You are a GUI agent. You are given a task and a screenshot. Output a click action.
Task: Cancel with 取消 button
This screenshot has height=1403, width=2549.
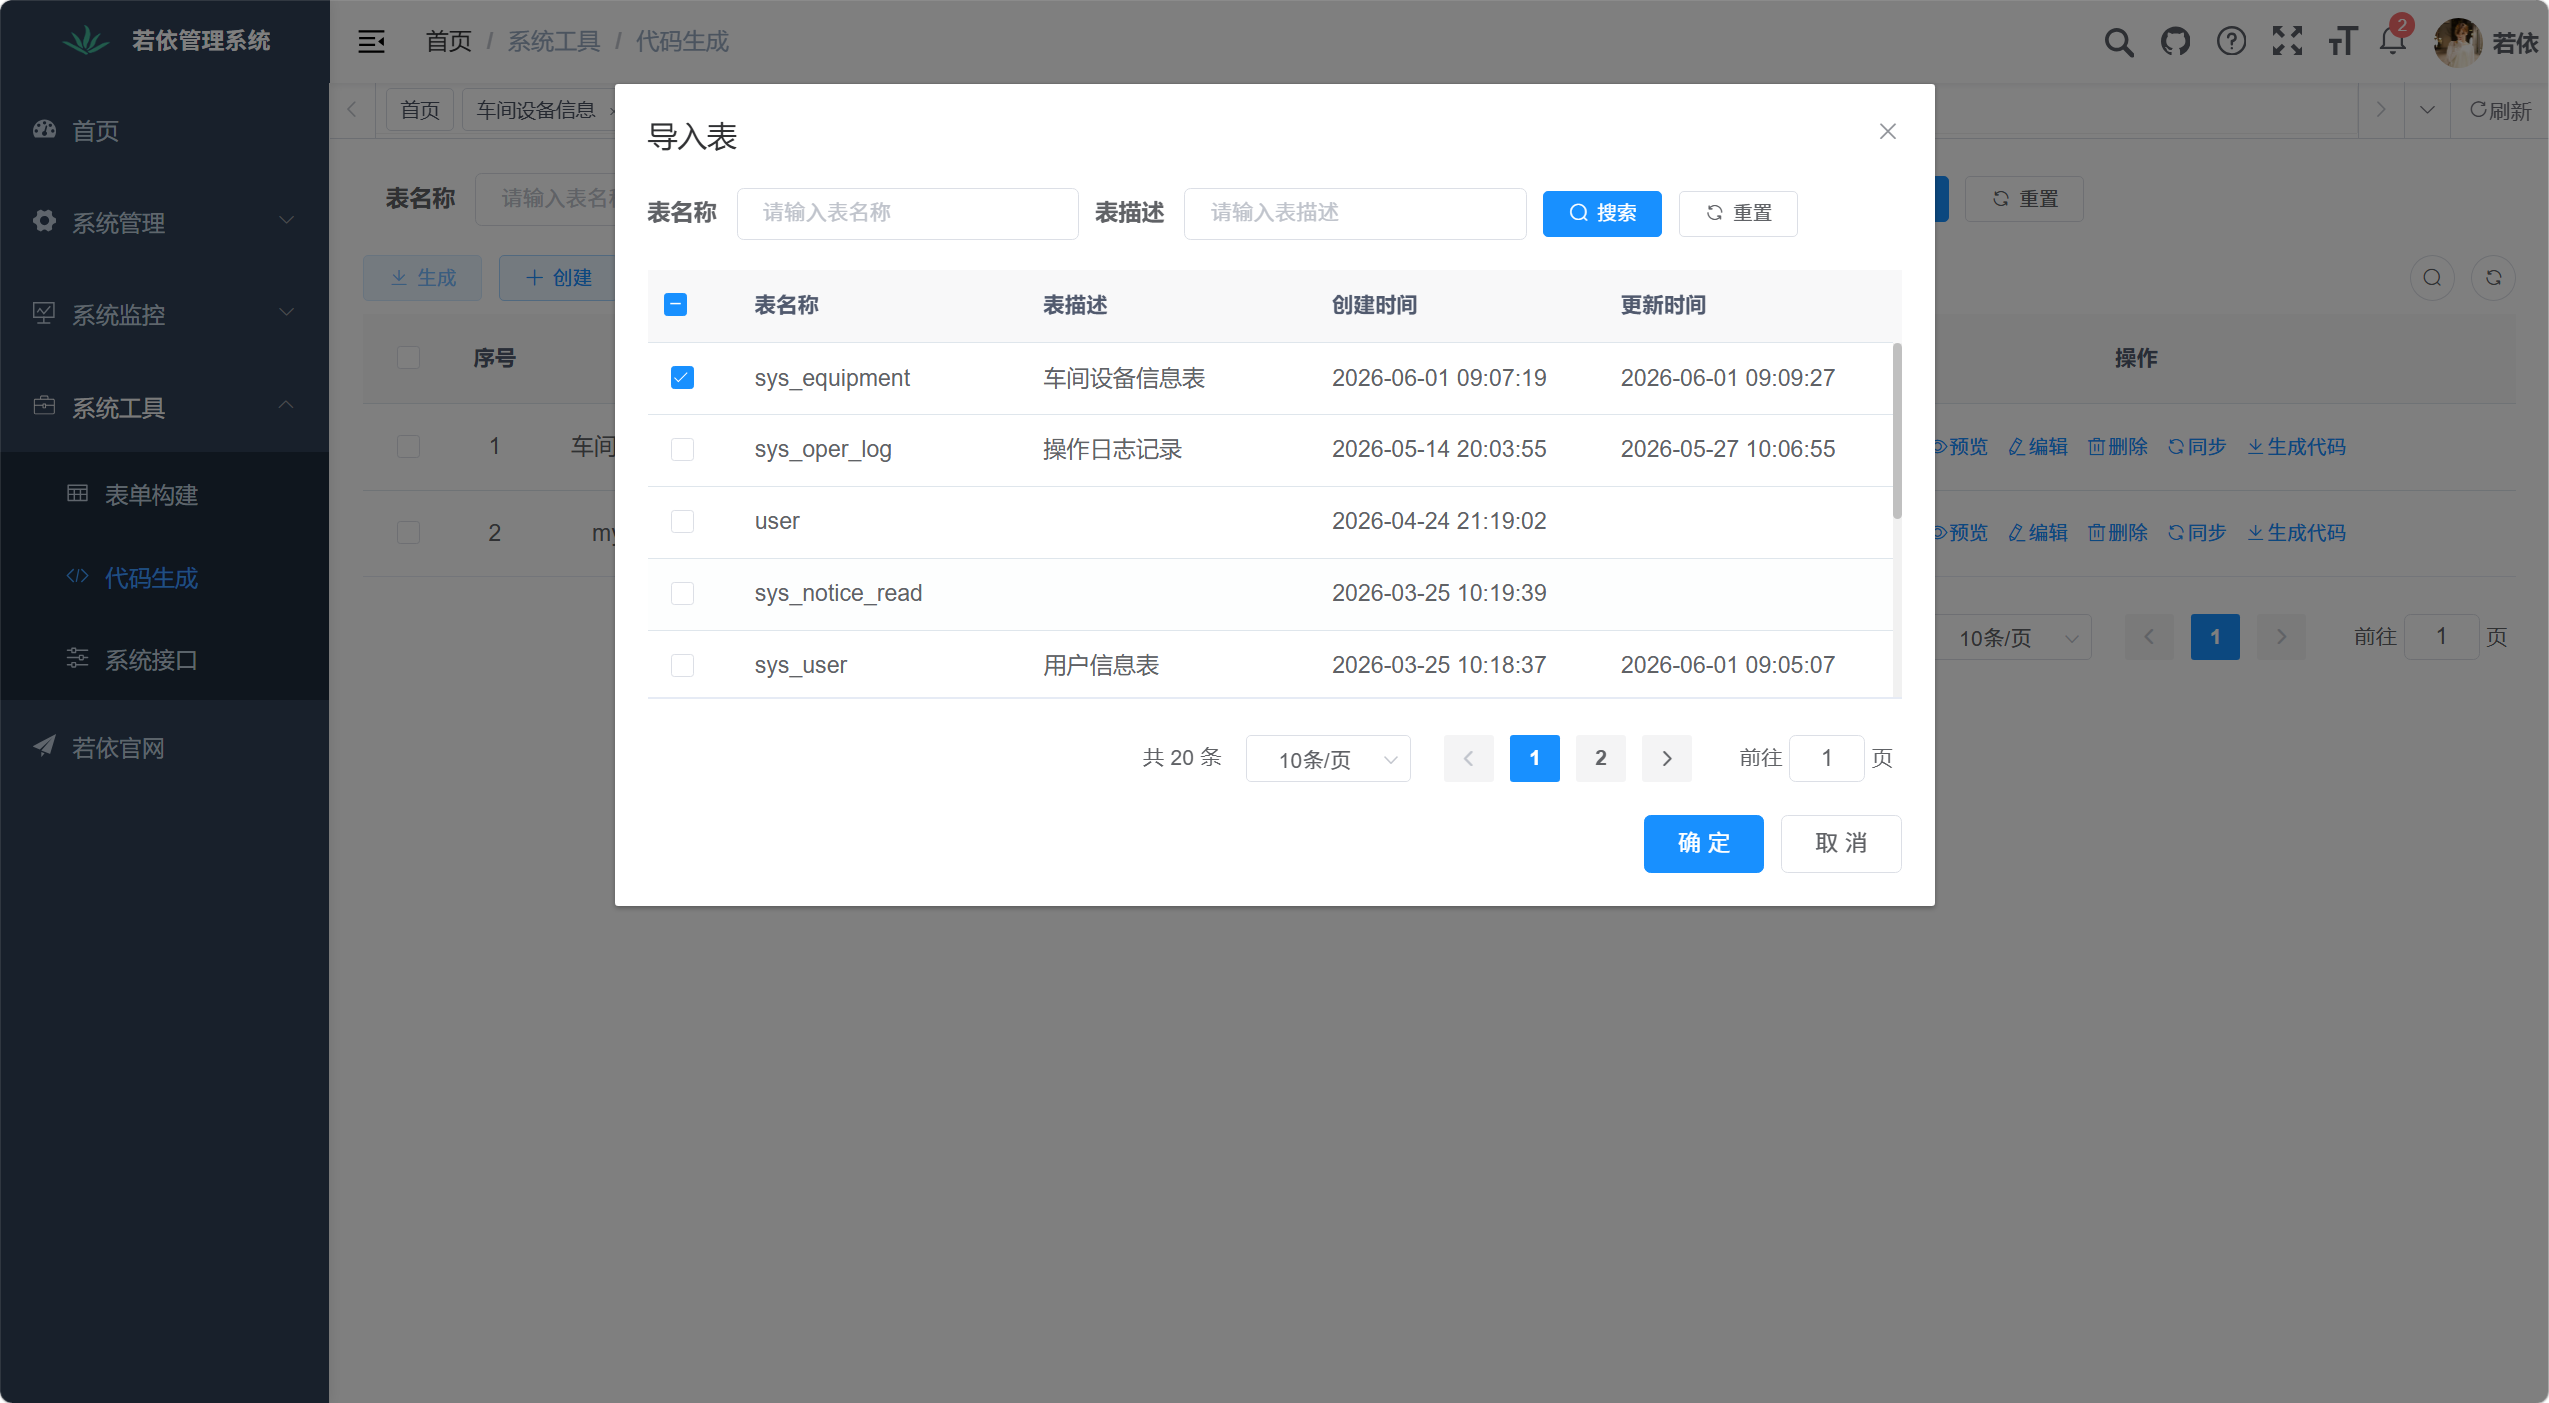[x=1841, y=844]
